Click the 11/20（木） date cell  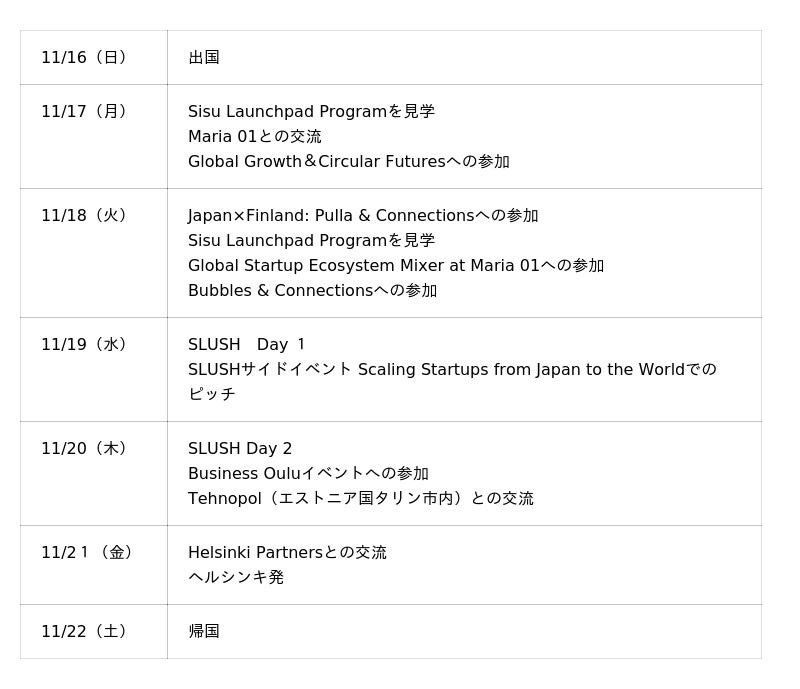point(85,449)
